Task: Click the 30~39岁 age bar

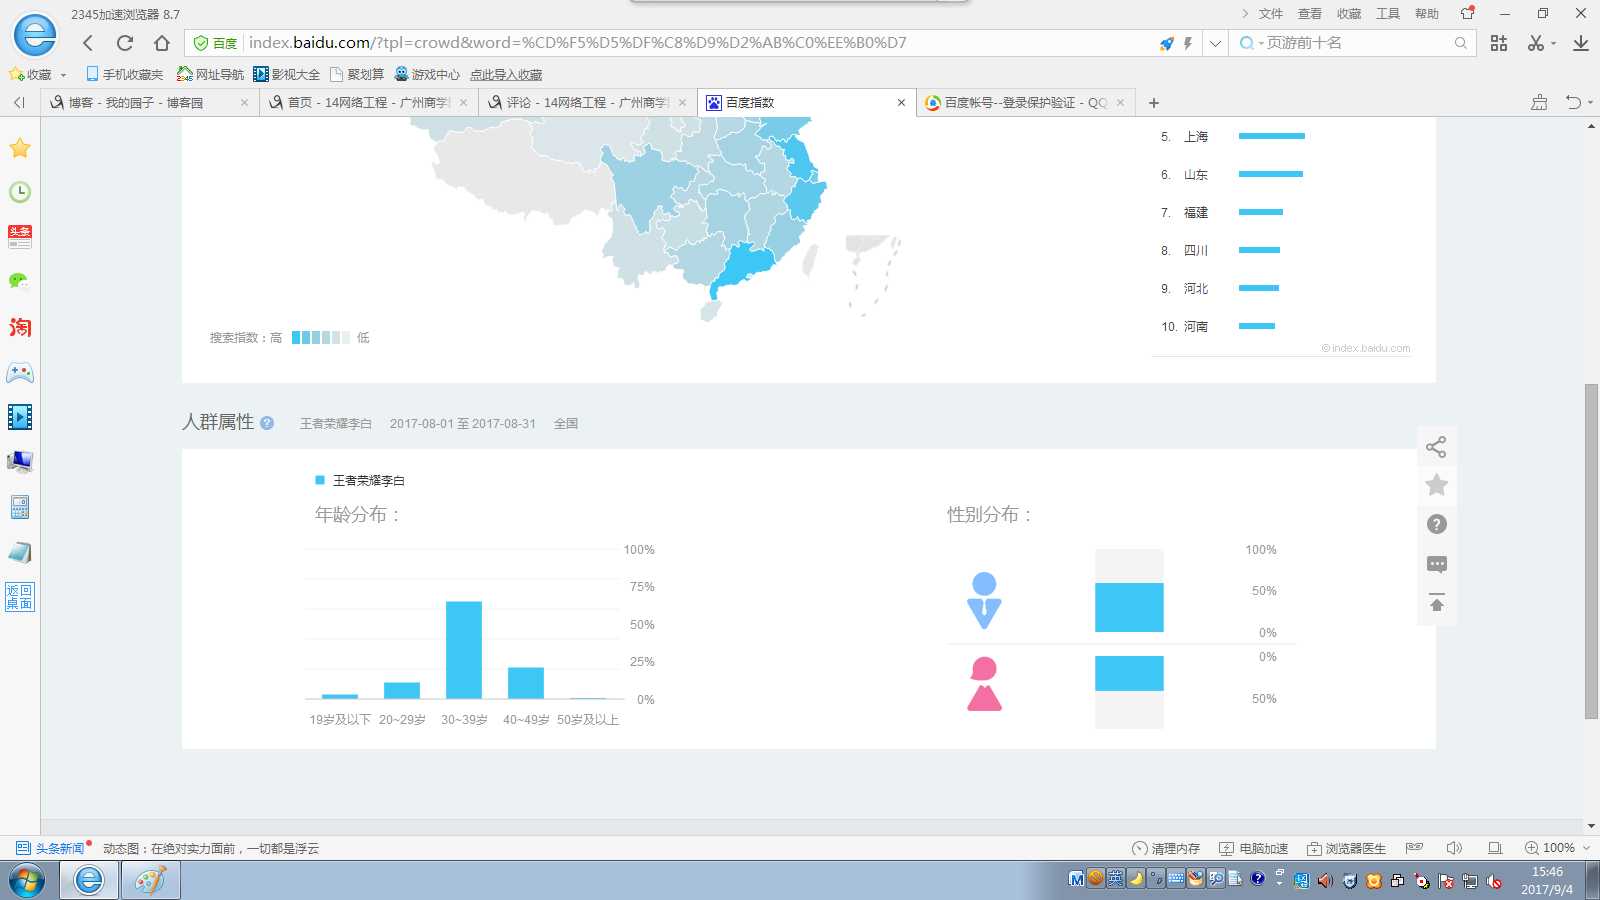Action: (464, 650)
